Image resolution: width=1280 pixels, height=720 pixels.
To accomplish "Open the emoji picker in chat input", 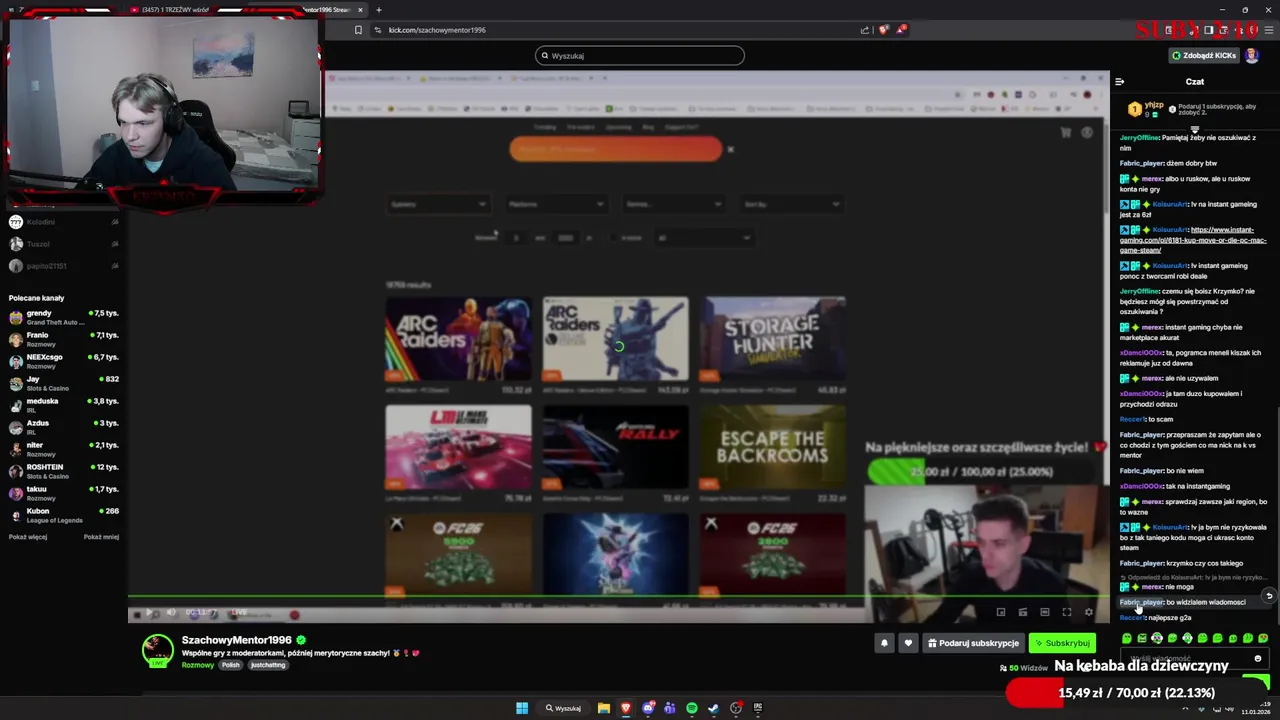I will pos(1257,658).
